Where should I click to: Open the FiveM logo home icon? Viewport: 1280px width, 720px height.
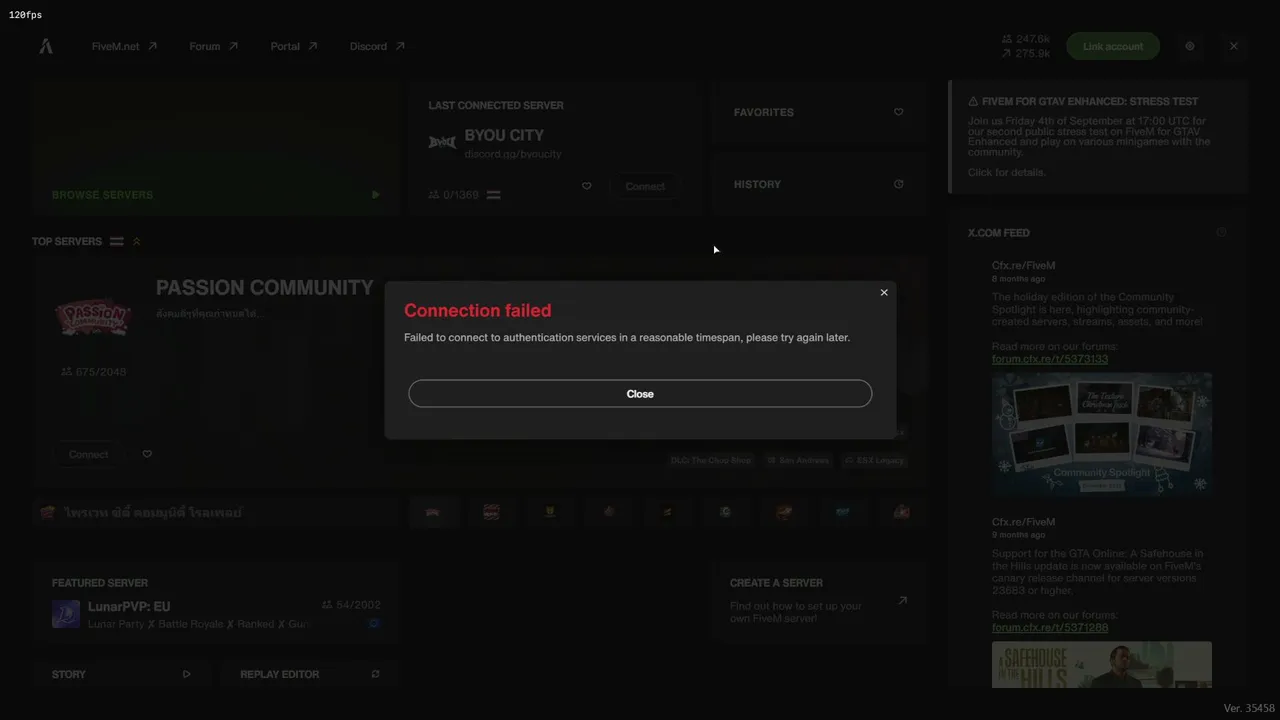[x=46, y=46]
